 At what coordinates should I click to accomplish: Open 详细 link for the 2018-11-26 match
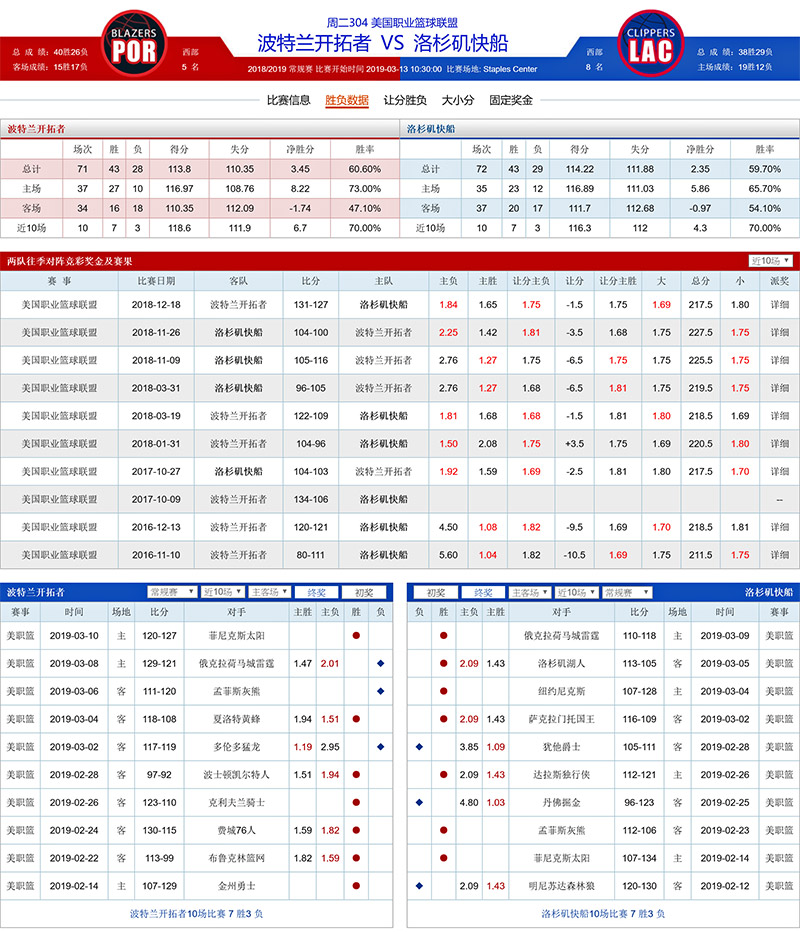click(x=780, y=332)
